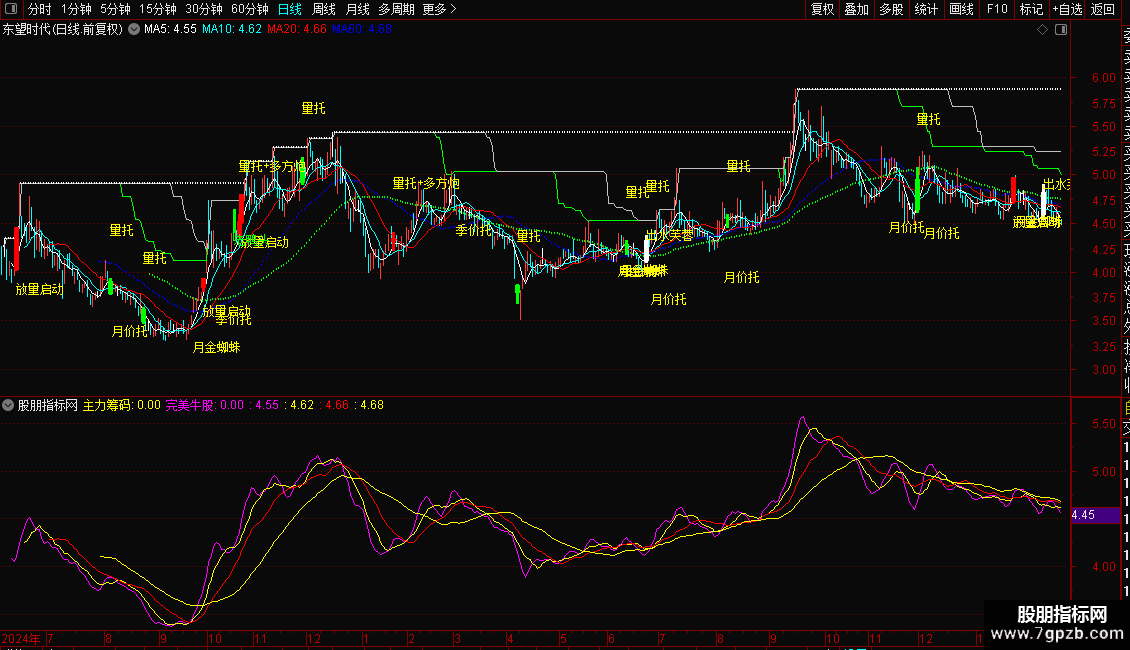Select the 1分钟 period tab
Screen dimensions: 1130x650
pos(76,9)
